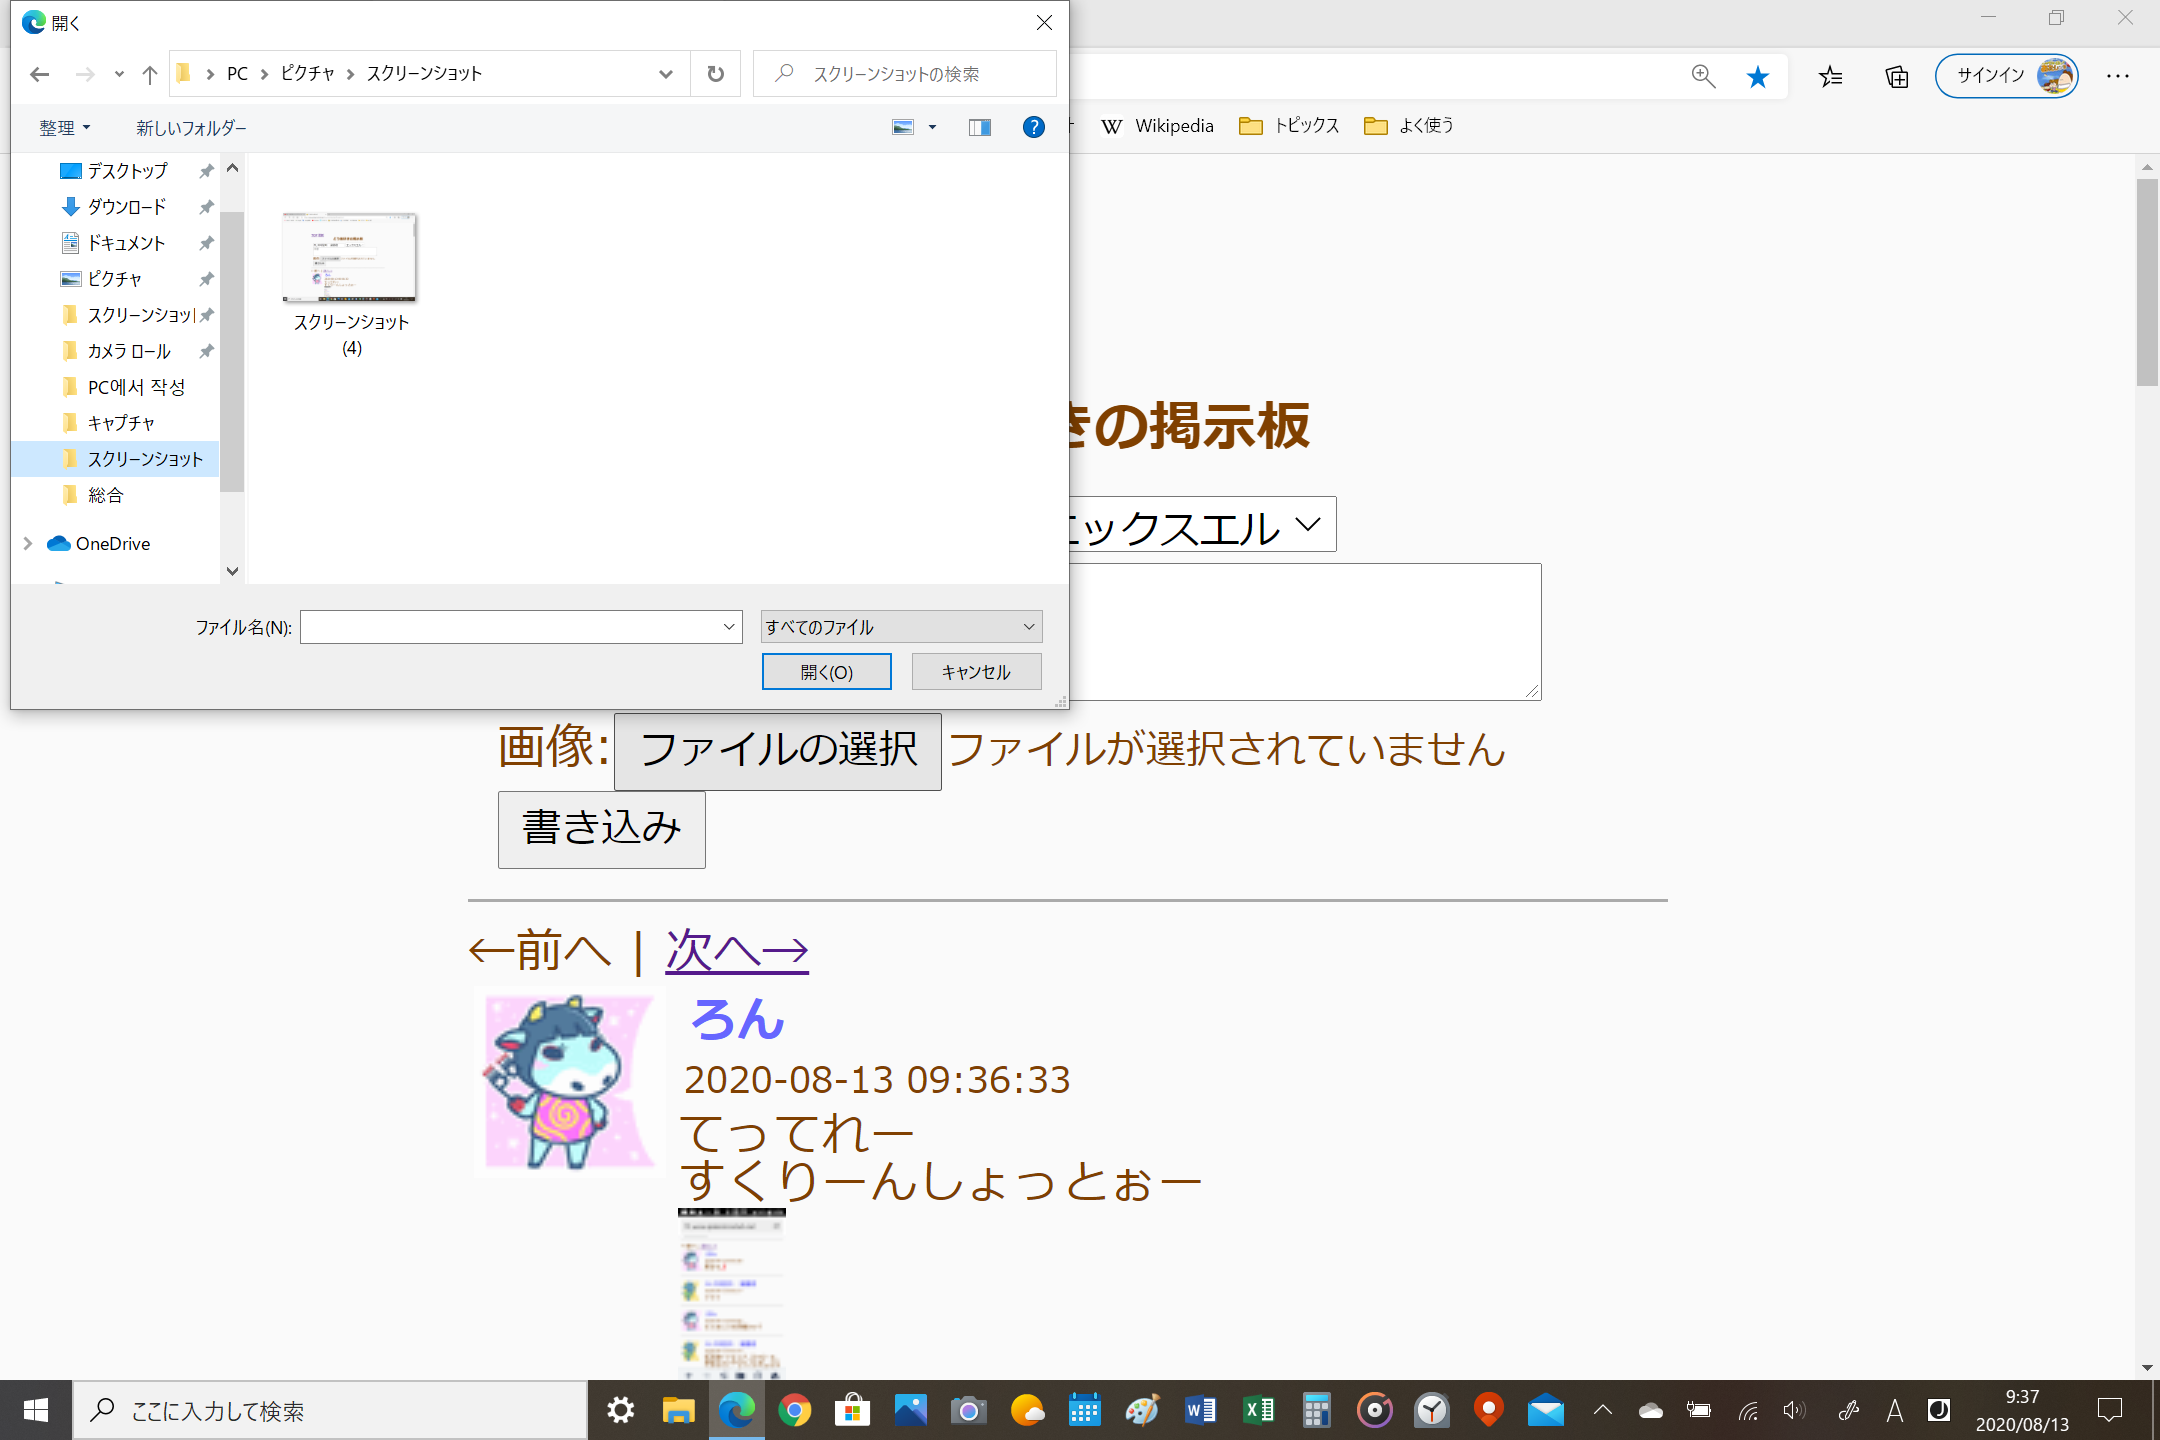Open the browser Collections icon

click(1896, 77)
